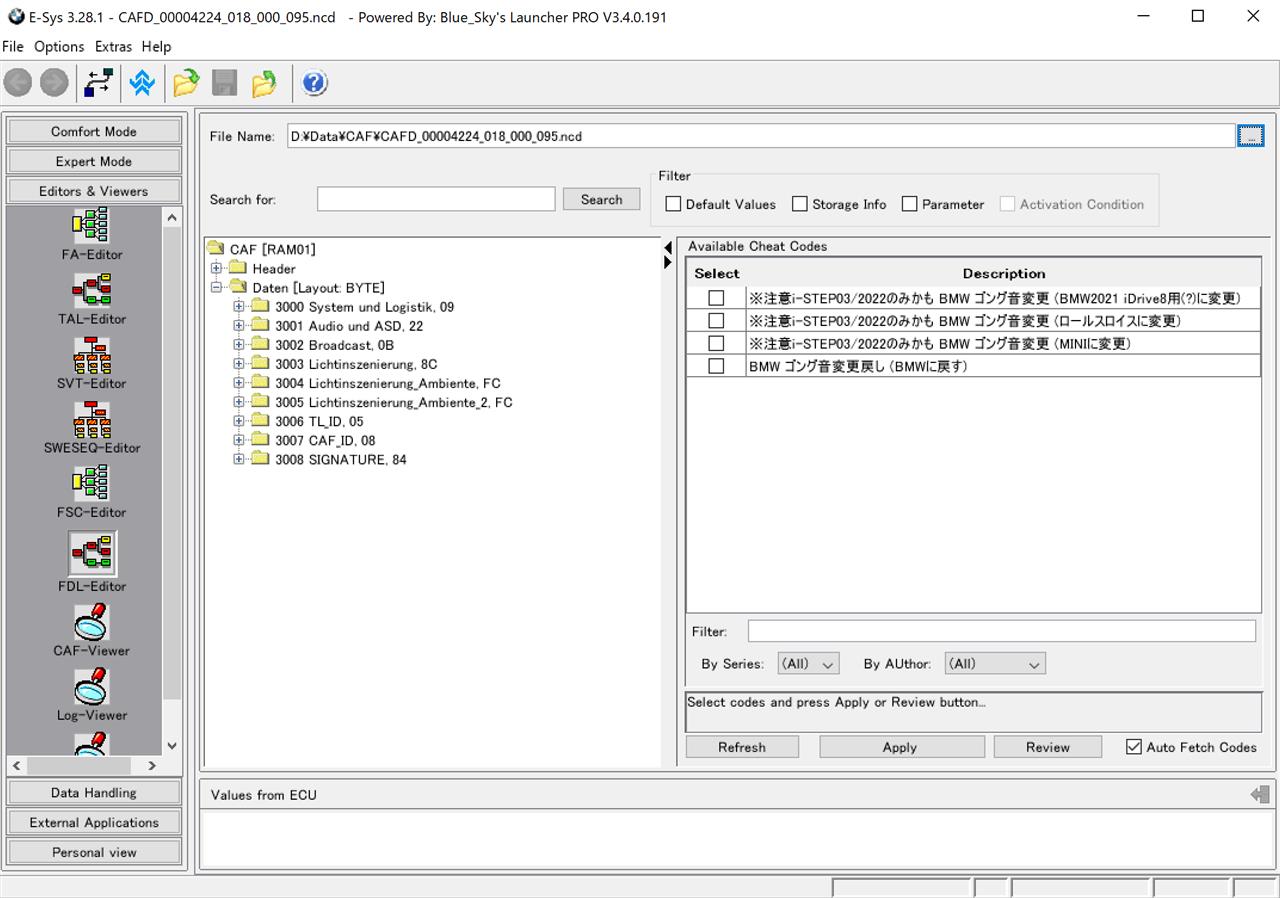Click the blue double-arrow toolbar icon
The image size is (1280, 898).
coord(142,83)
